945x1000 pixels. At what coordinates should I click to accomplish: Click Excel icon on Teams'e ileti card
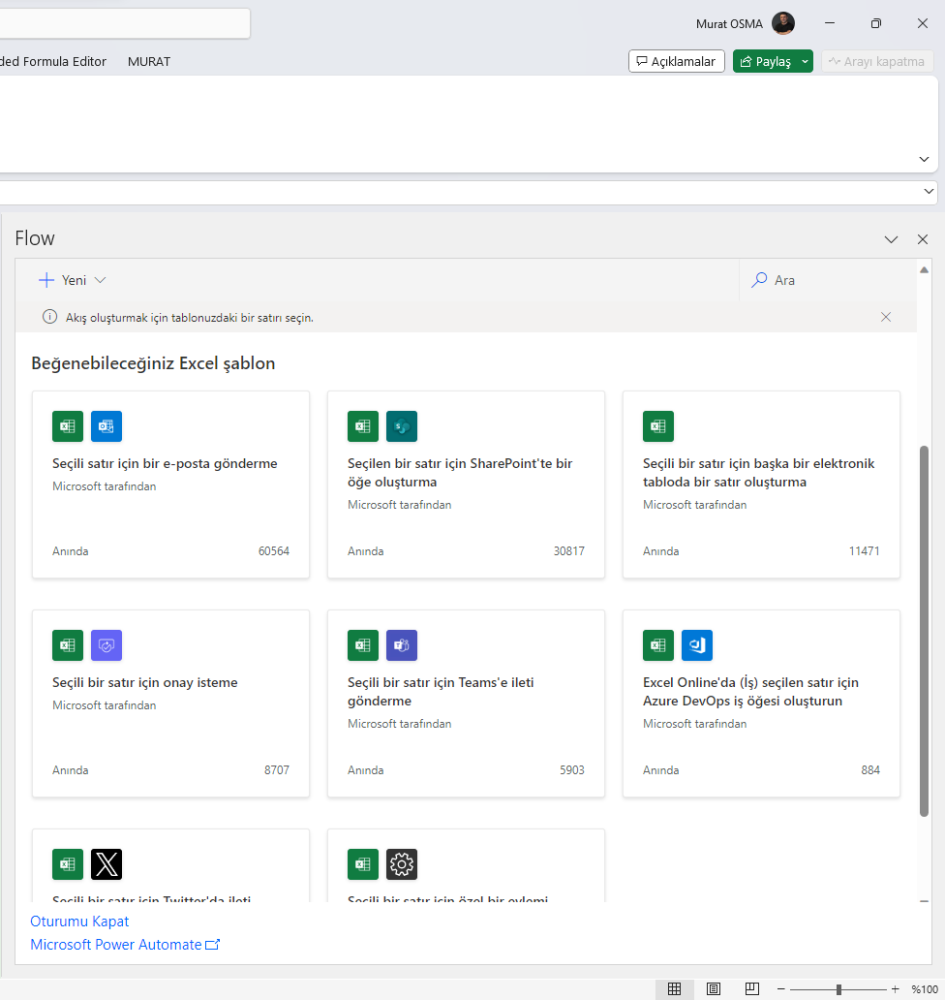[363, 645]
